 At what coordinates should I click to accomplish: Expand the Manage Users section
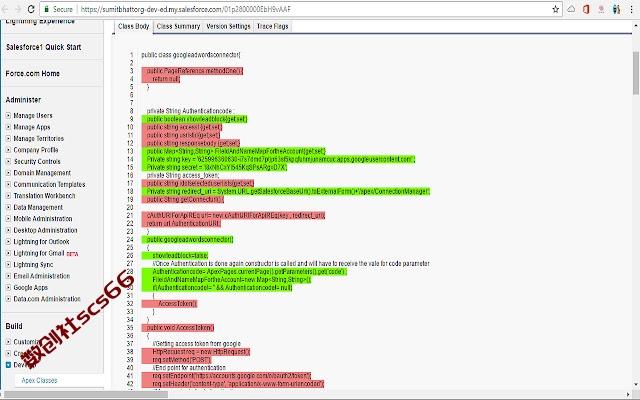(8, 116)
